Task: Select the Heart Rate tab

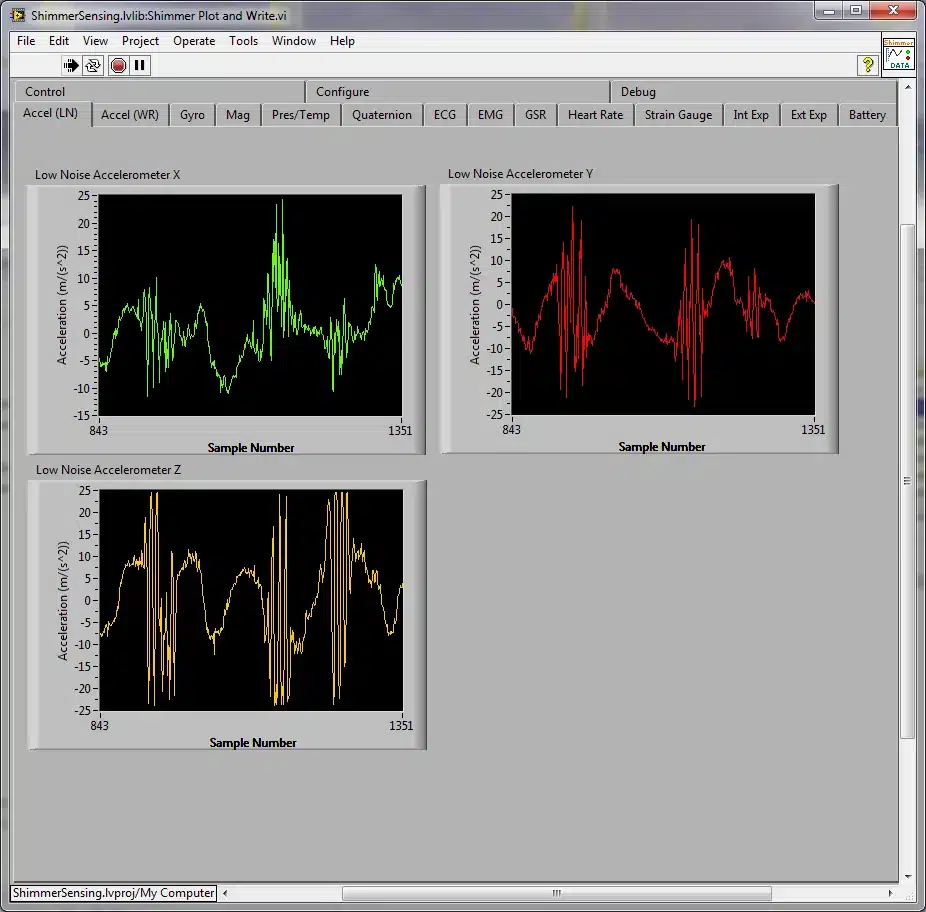Action: point(595,115)
